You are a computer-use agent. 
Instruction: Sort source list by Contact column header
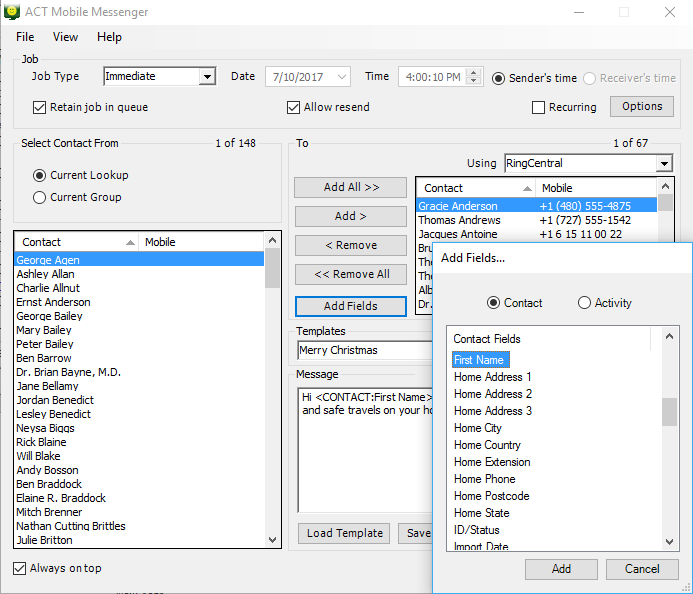(x=77, y=242)
